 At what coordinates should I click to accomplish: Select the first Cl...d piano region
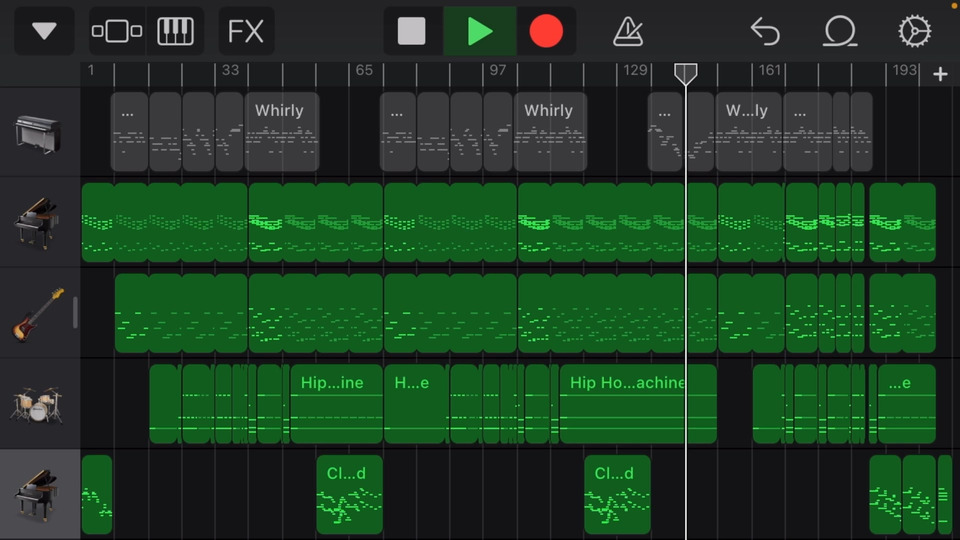click(350, 495)
